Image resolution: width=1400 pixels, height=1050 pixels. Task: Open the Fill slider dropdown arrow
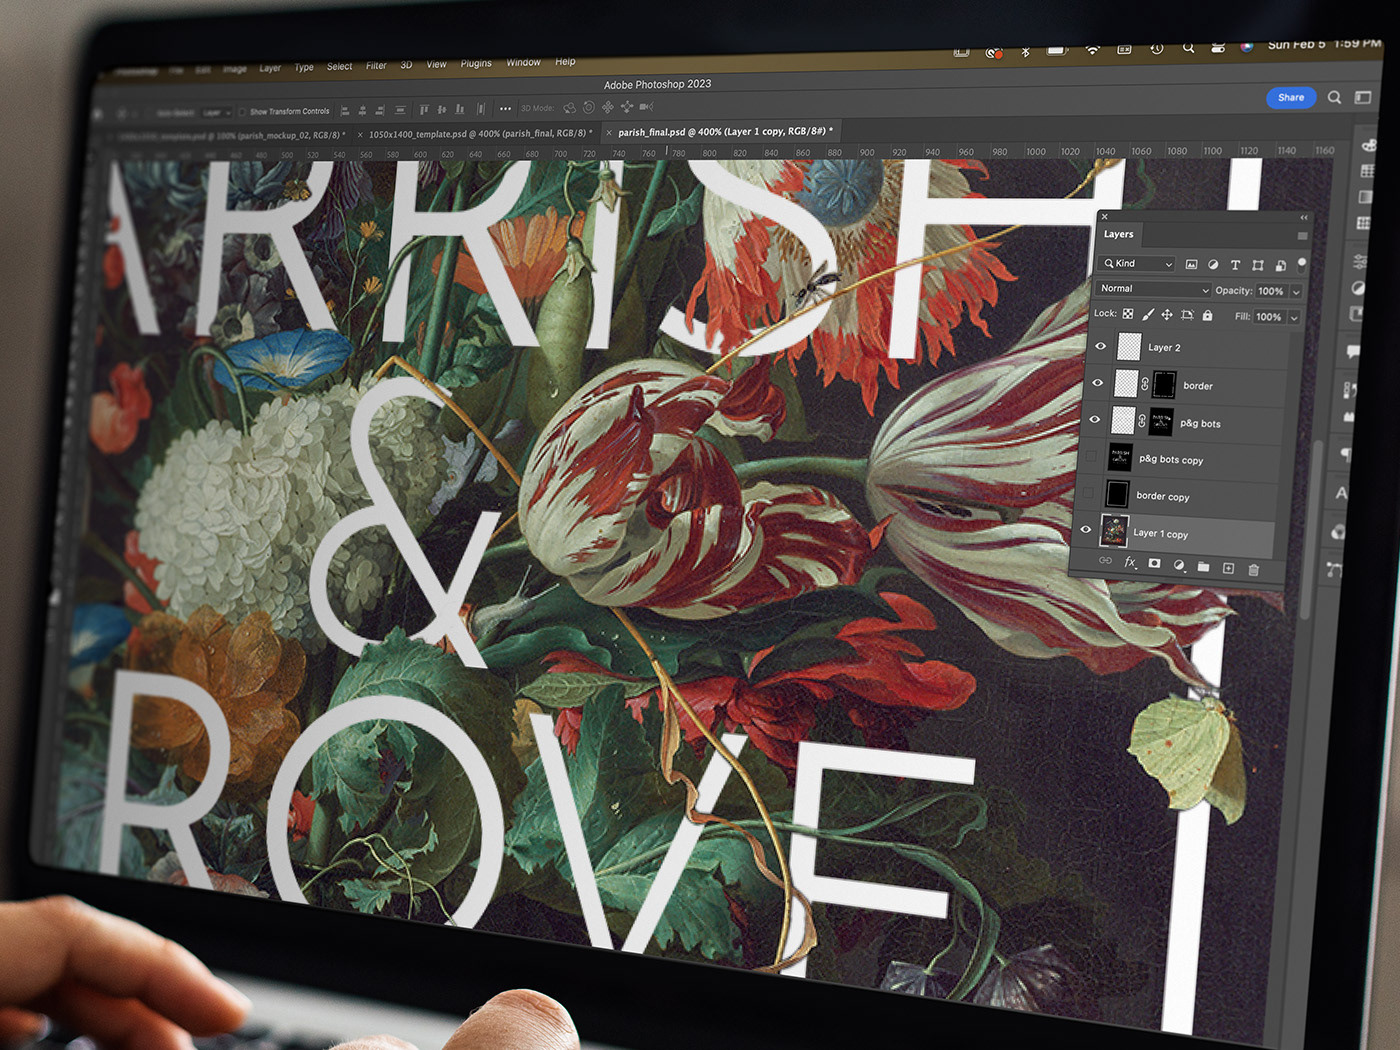point(1293,318)
